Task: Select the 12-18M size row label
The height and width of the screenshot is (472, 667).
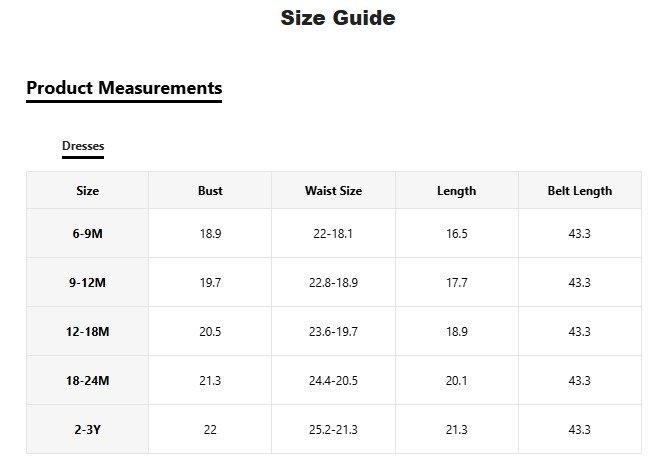Action: point(88,332)
